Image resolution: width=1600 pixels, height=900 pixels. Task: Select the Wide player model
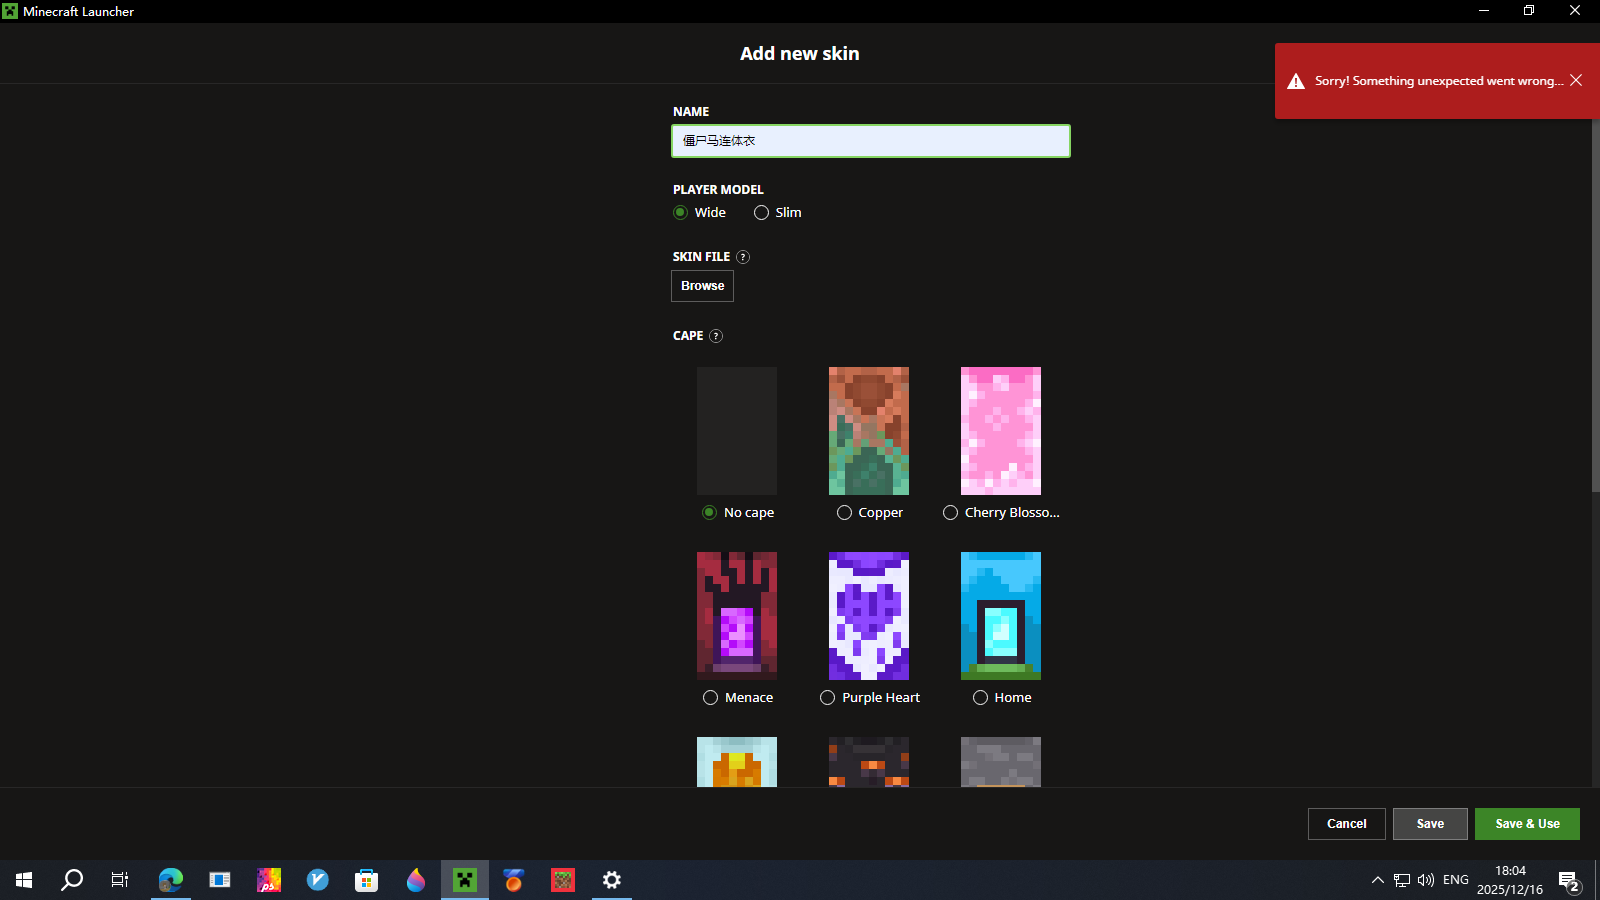[681, 213]
